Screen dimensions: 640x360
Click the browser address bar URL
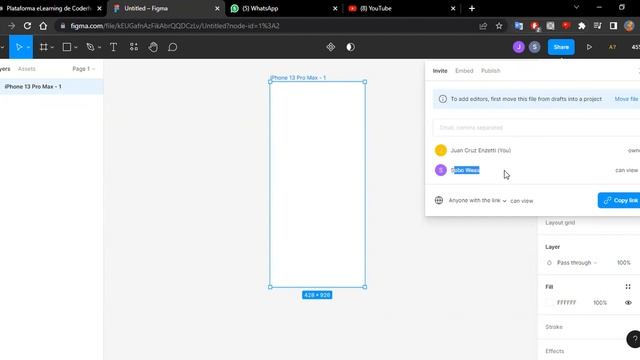point(175,26)
